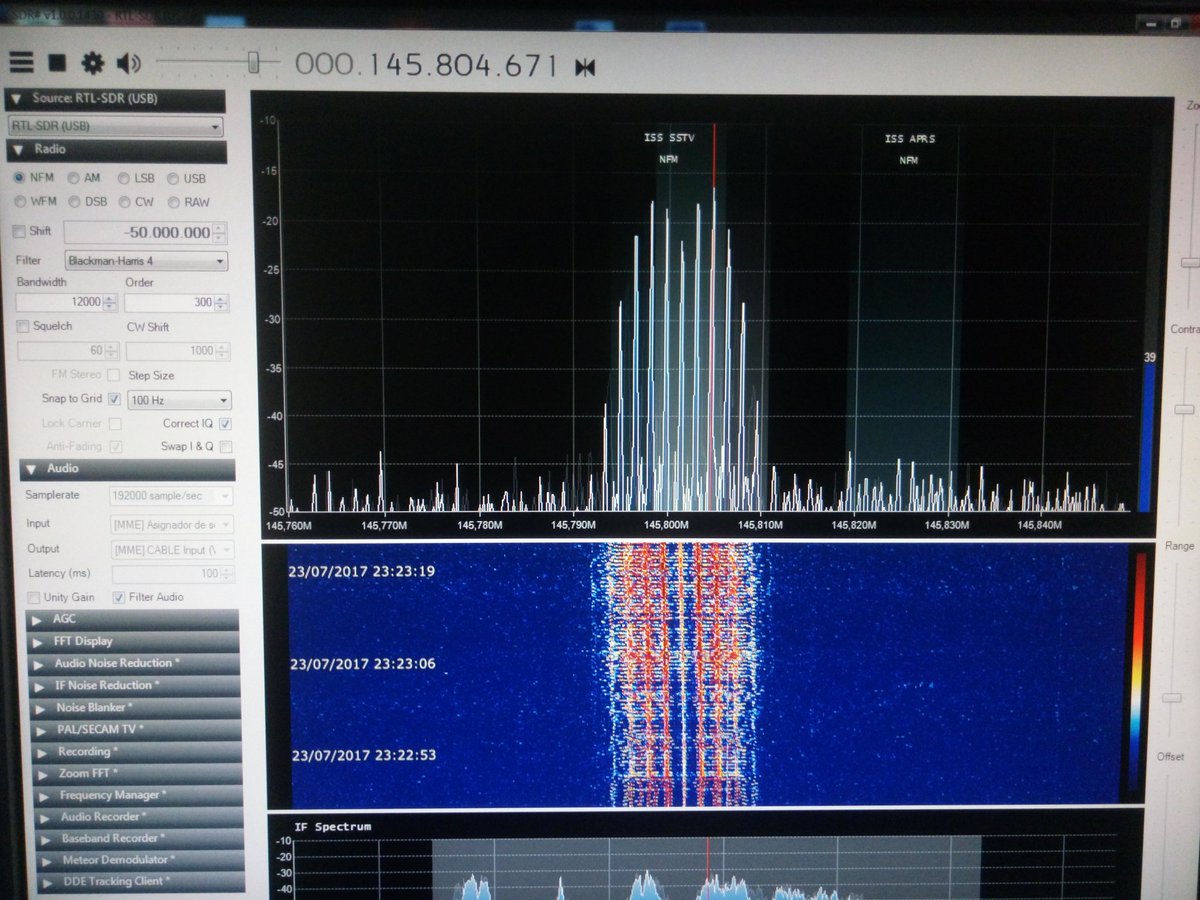This screenshot has height=900, width=1200.
Task: Expand the FFT Display panel
Action: [133, 641]
